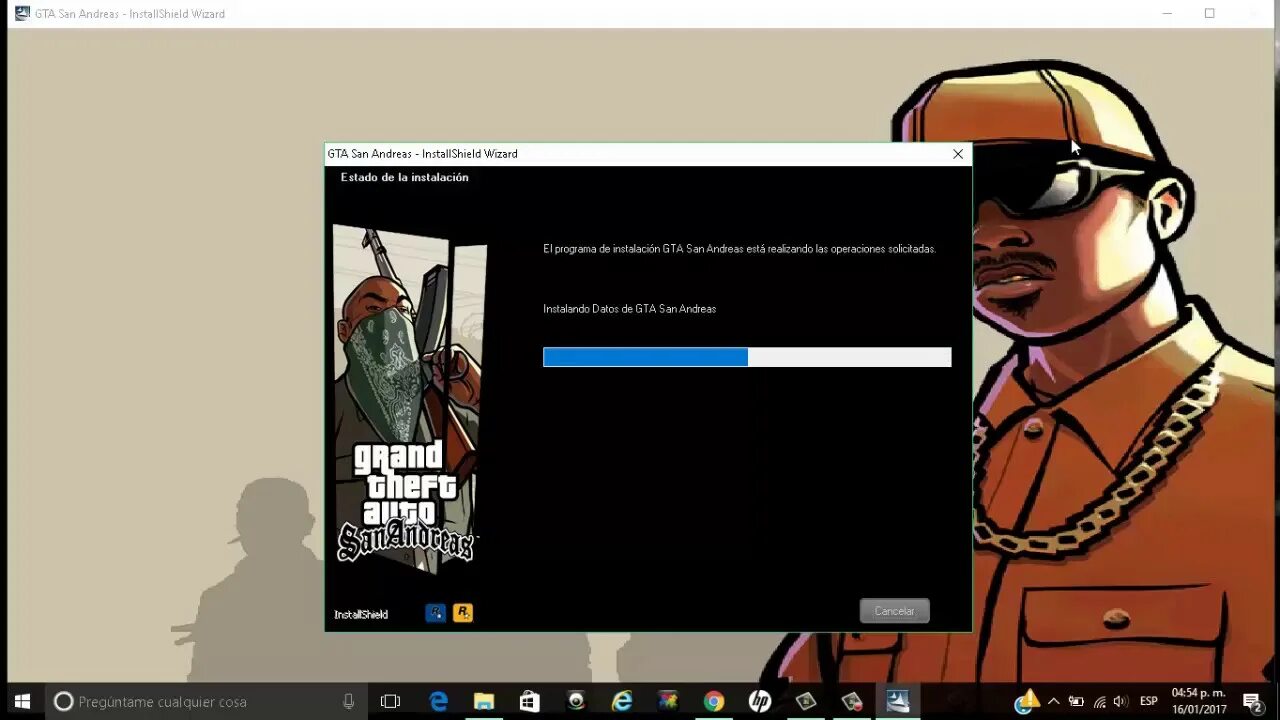
Task: Click the battery status tray icon
Action: (1076, 701)
